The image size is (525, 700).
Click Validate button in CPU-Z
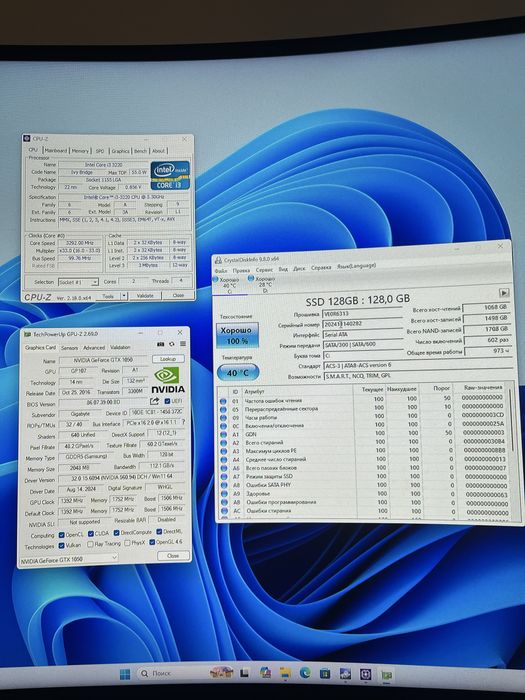[145, 296]
